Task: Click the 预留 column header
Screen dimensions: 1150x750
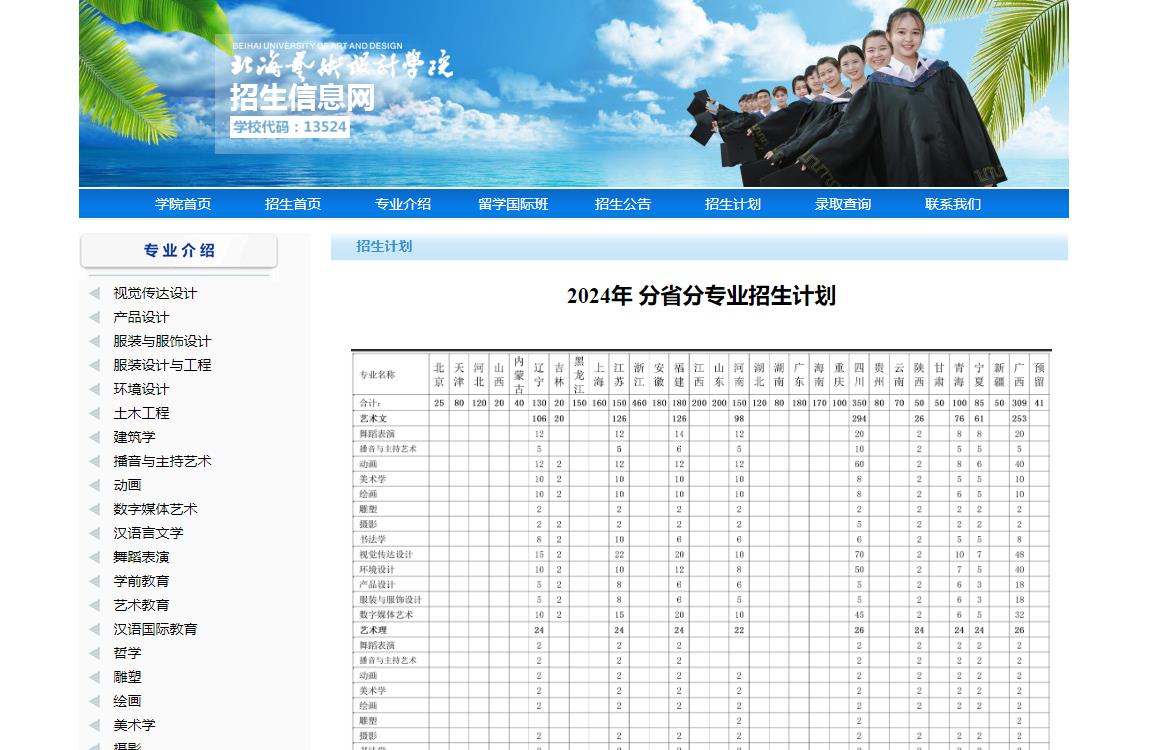Action: pos(1039,375)
